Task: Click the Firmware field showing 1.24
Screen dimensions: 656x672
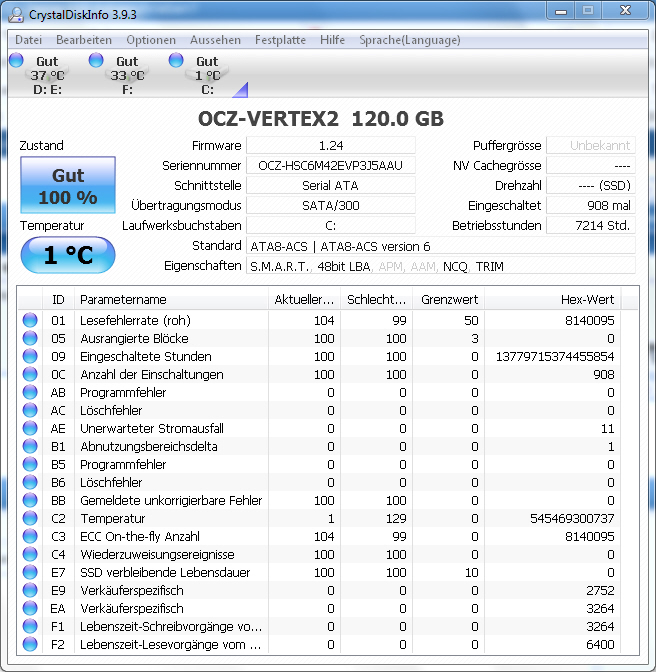Action: tap(331, 145)
